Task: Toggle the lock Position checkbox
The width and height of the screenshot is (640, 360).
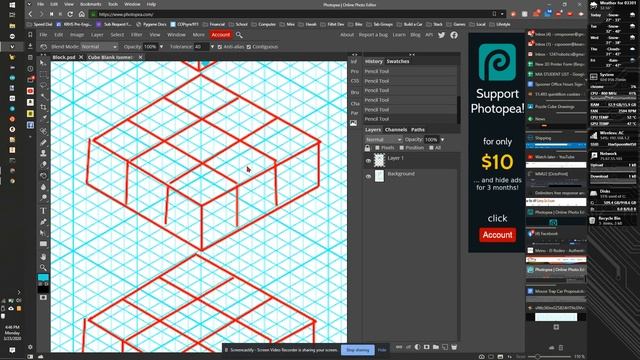Action: click(x=402, y=148)
